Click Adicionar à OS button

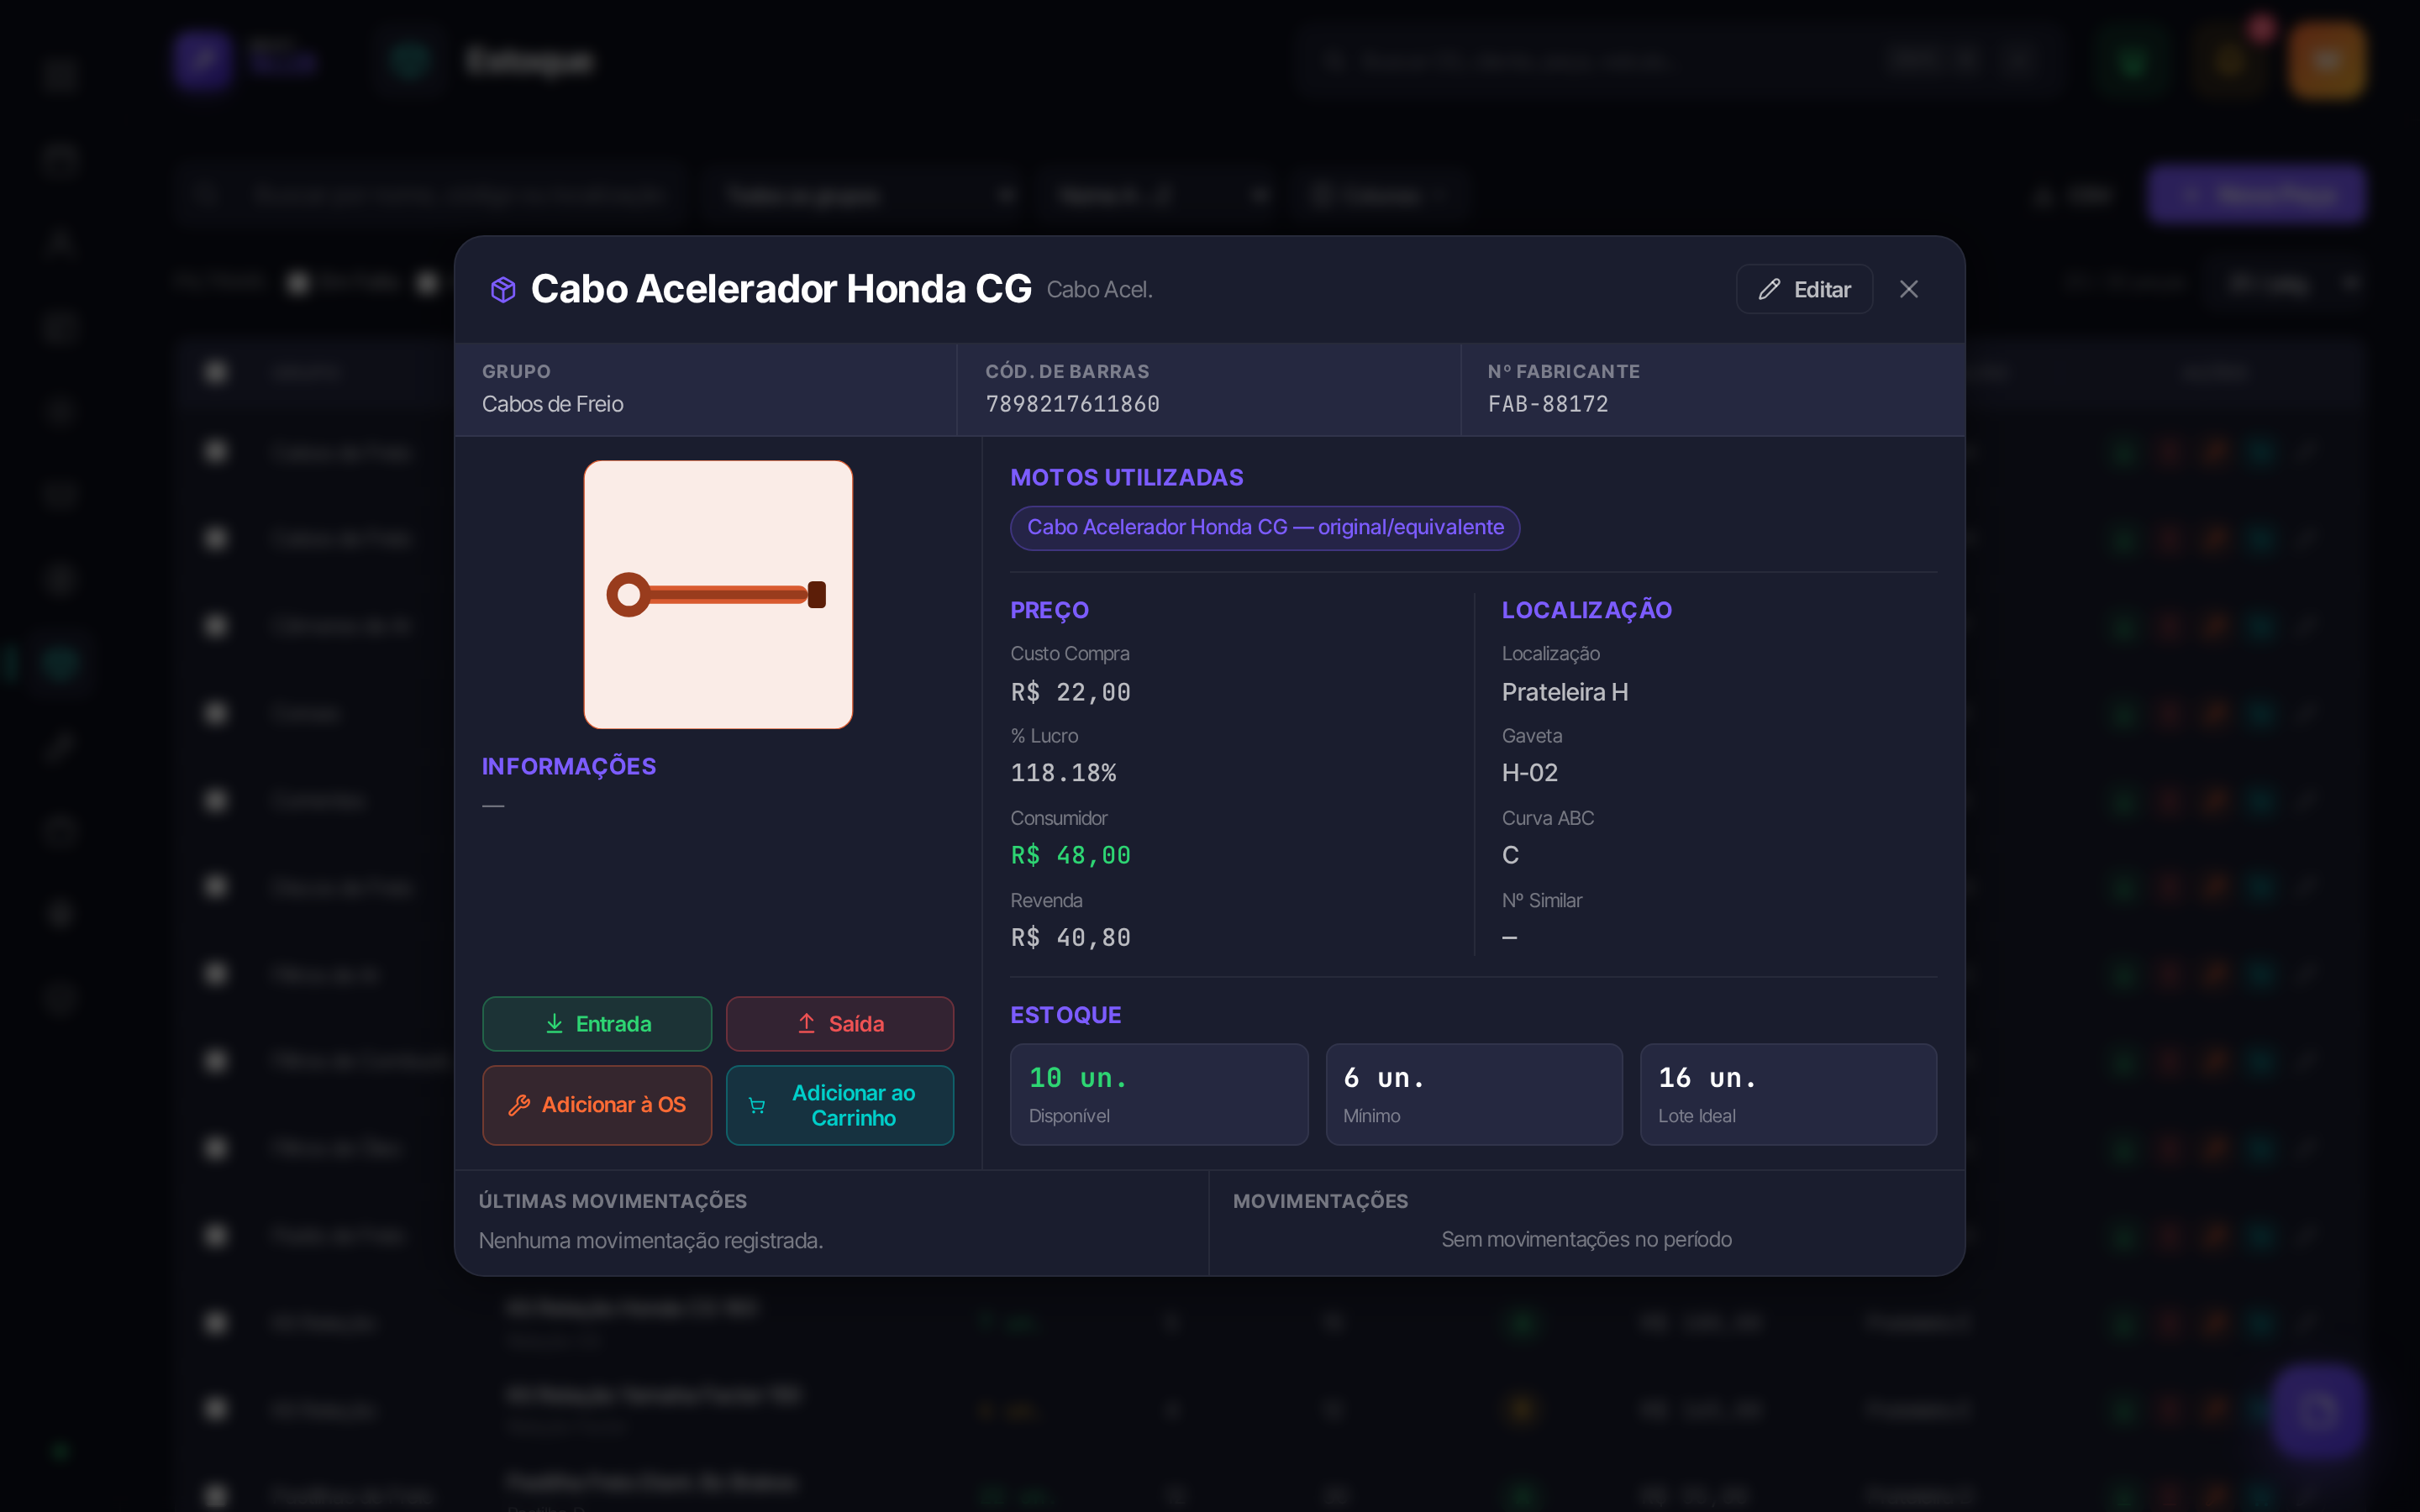[597, 1104]
